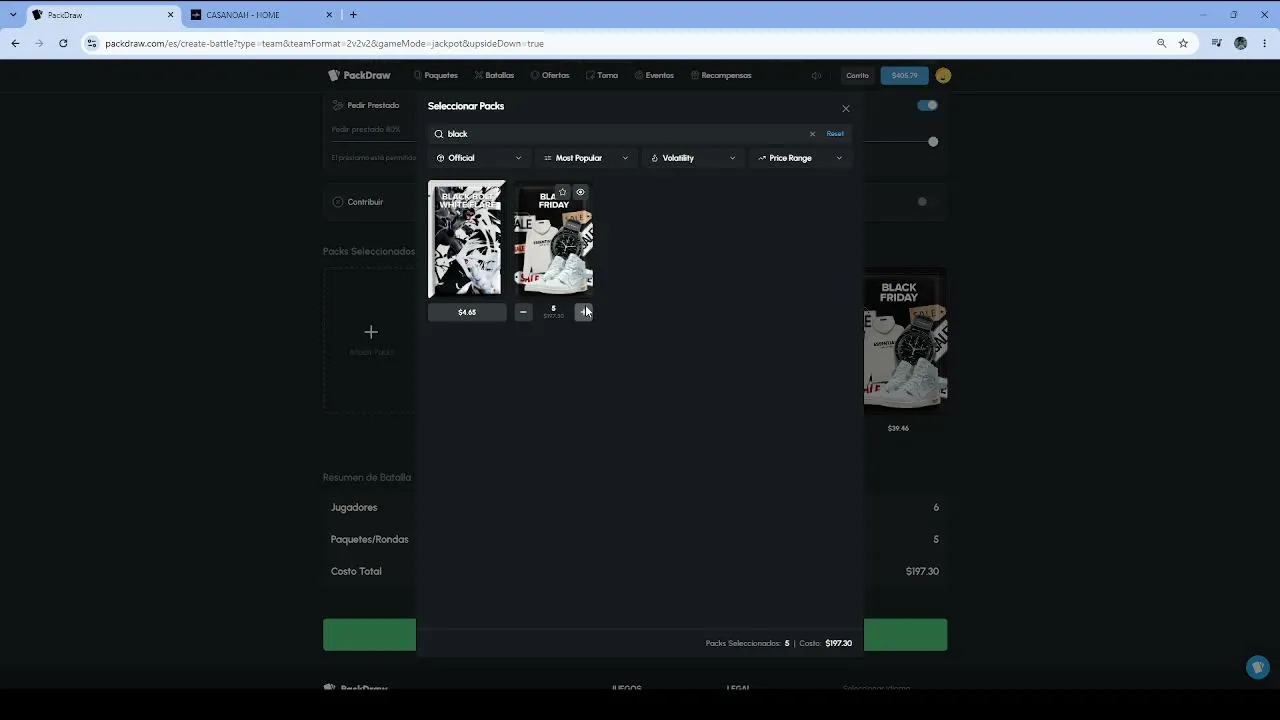Open the Toma page
The width and height of the screenshot is (1280, 720).
point(602,75)
